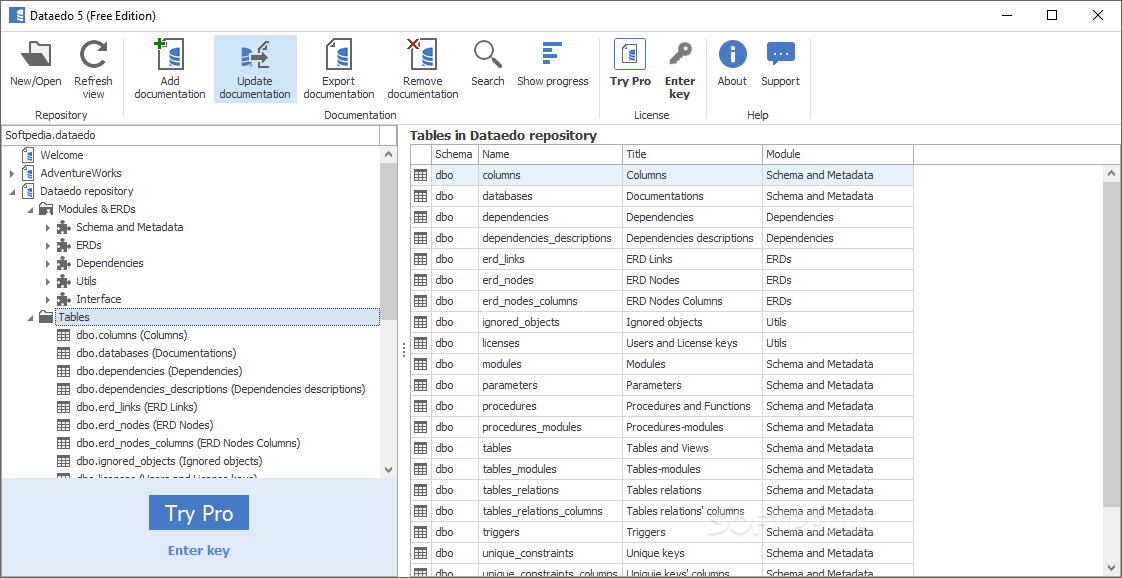Open the Support chat icon
This screenshot has width=1122, height=578.
click(780, 54)
